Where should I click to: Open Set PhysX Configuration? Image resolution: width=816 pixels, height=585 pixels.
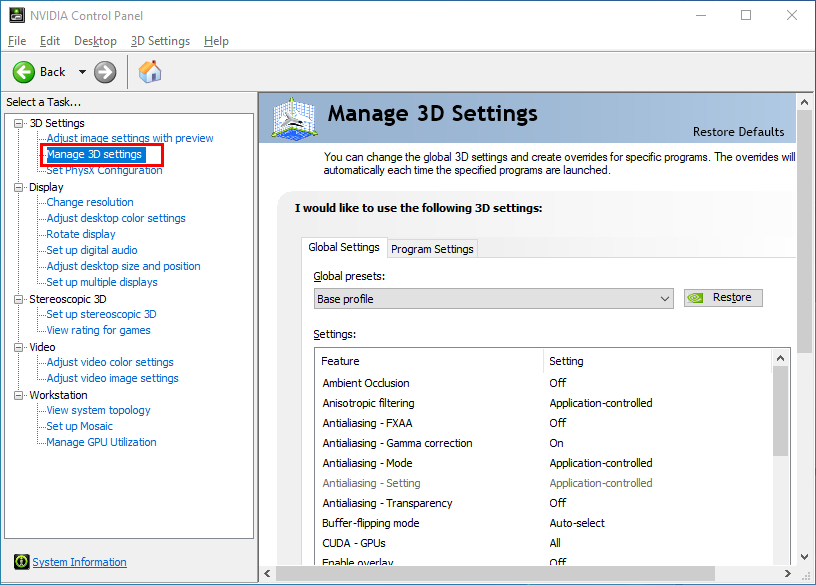click(104, 170)
